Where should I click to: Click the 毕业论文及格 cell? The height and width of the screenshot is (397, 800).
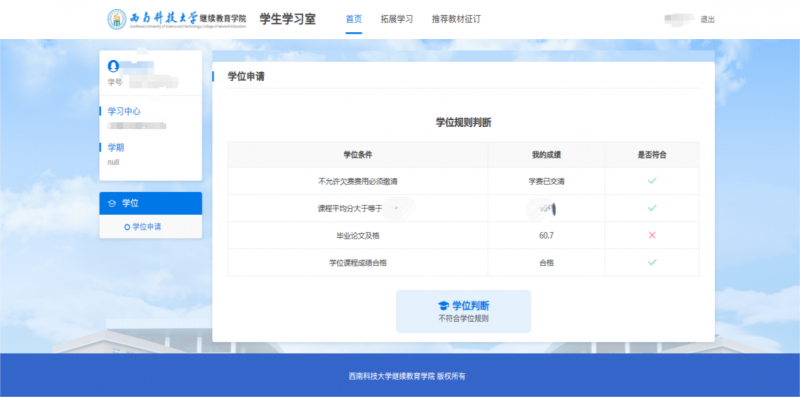tap(358, 236)
